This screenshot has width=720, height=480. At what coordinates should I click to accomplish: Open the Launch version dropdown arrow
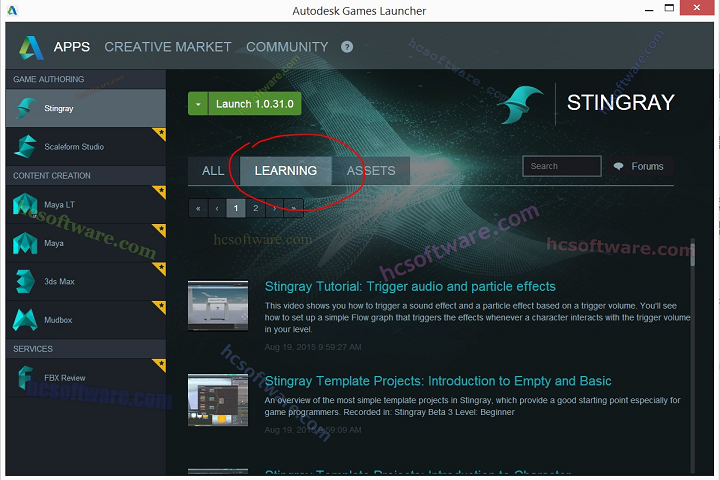point(198,104)
